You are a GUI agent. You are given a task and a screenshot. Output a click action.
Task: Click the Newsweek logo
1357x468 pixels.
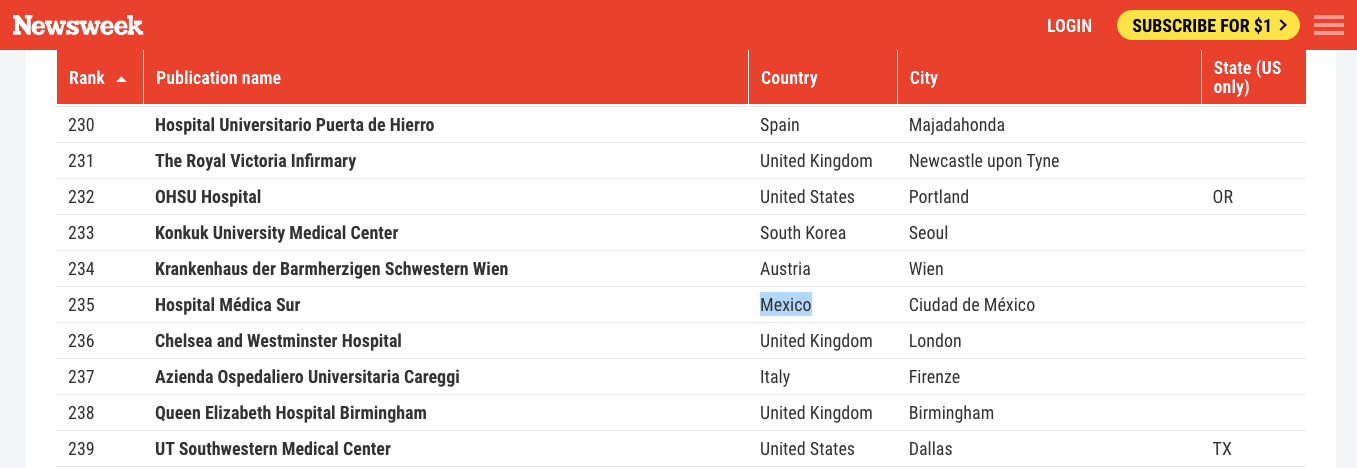(x=78, y=25)
